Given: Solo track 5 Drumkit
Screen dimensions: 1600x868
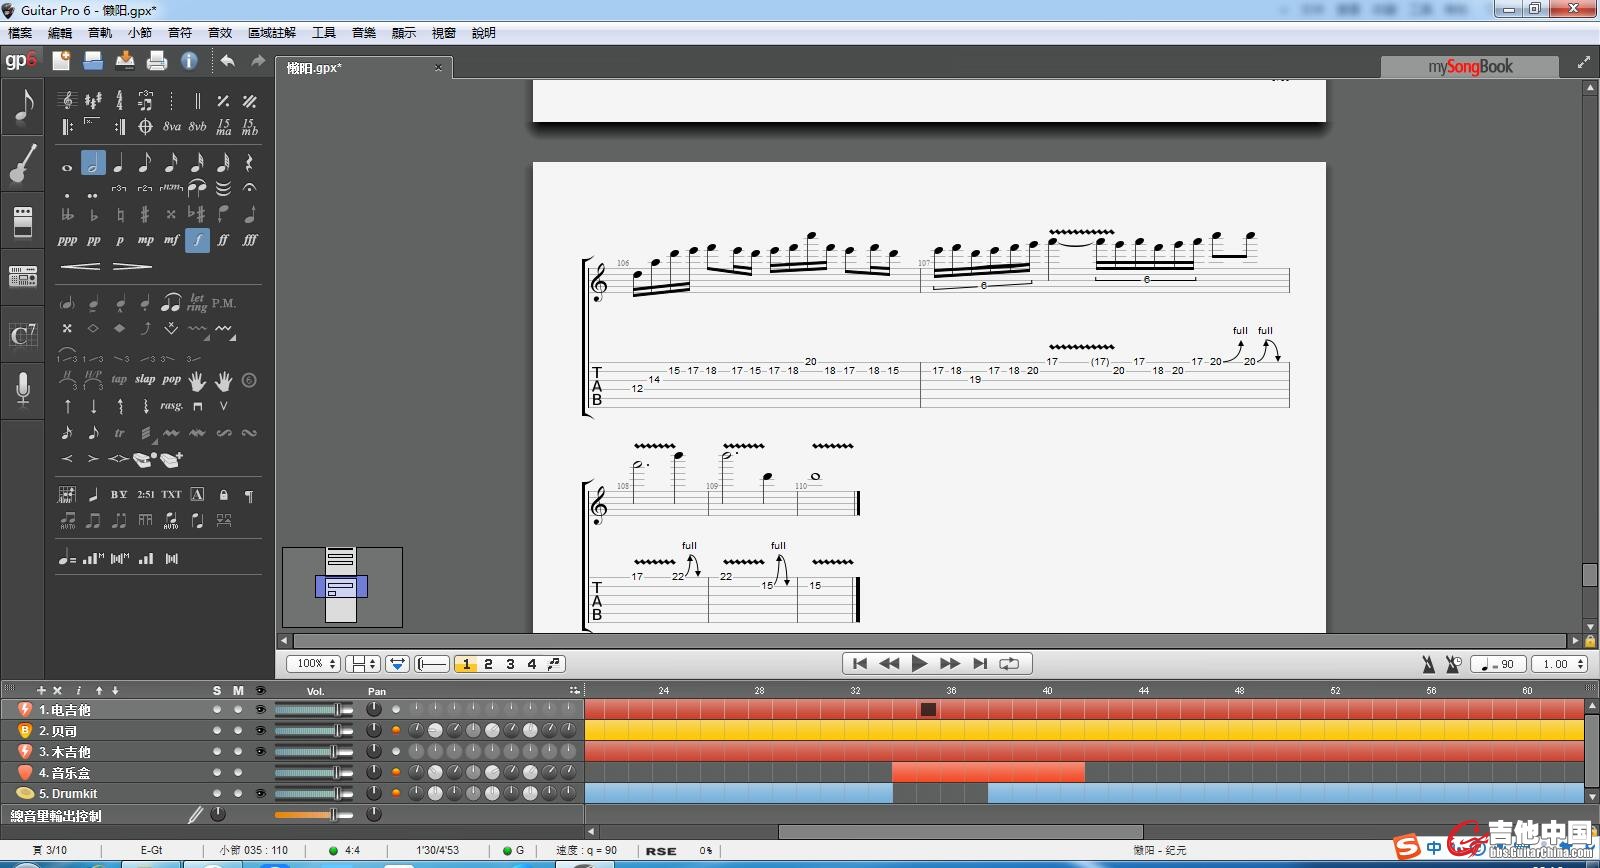Looking at the screenshot, I should pos(217,794).
